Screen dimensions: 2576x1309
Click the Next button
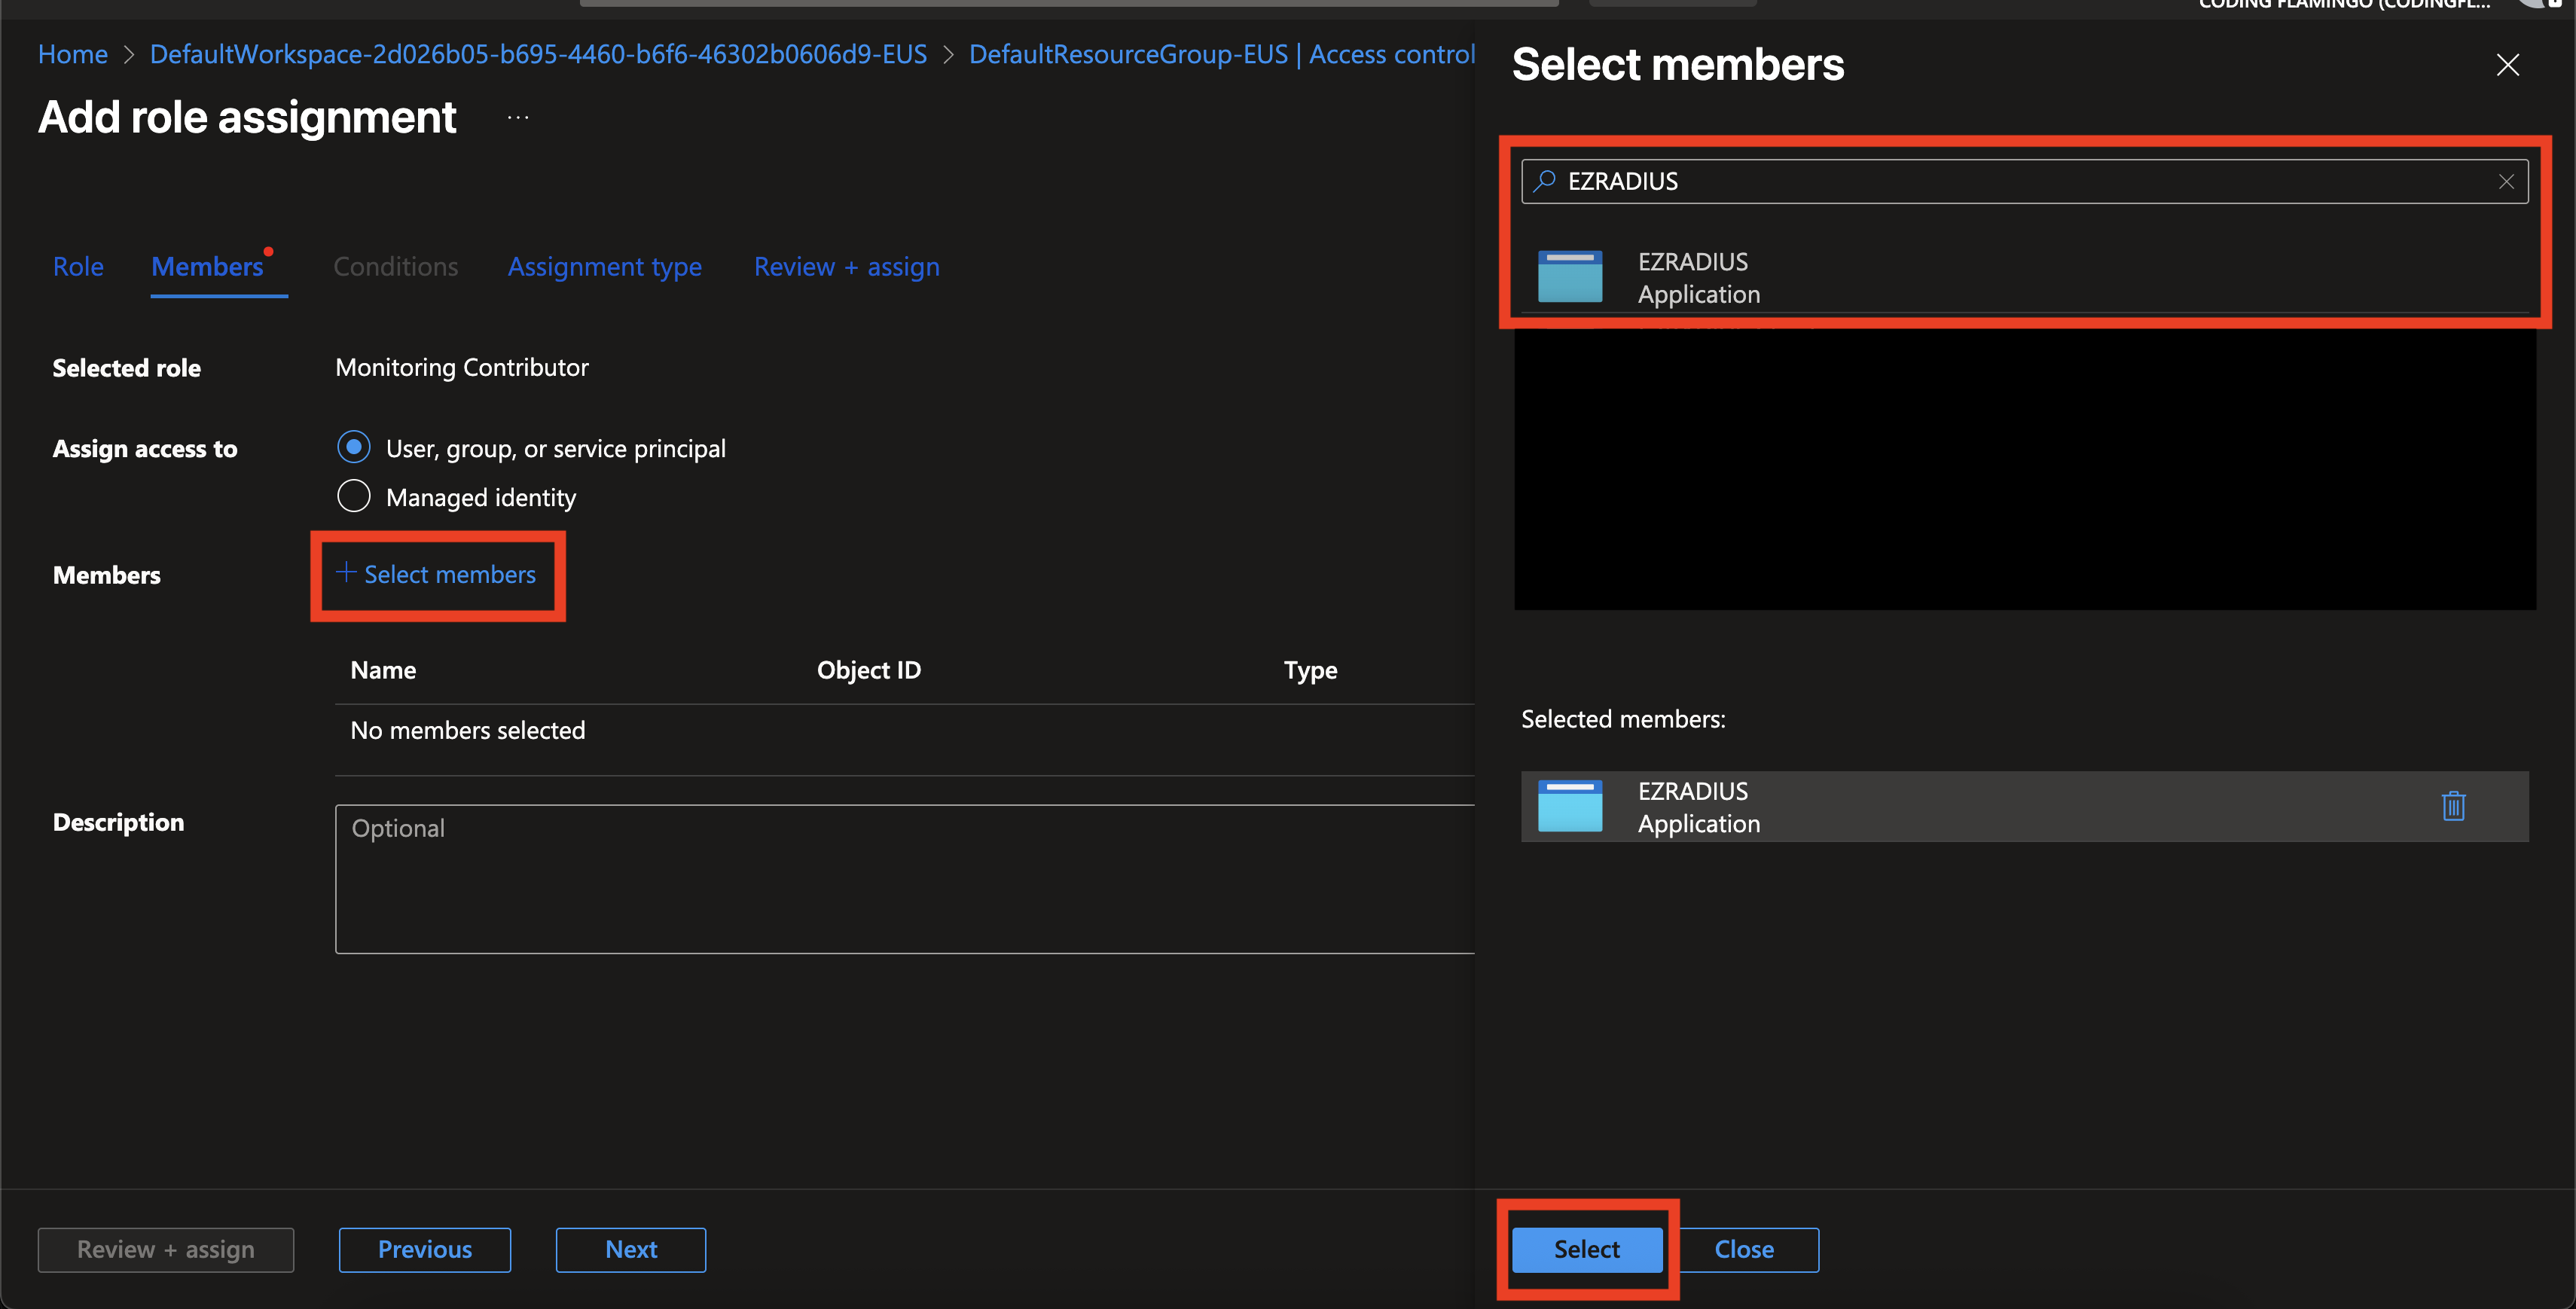pos(631,1250)
